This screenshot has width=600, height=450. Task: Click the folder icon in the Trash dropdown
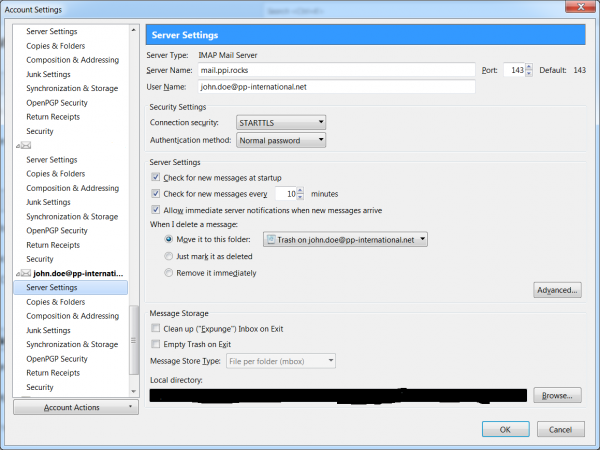[x=270, y=239]
